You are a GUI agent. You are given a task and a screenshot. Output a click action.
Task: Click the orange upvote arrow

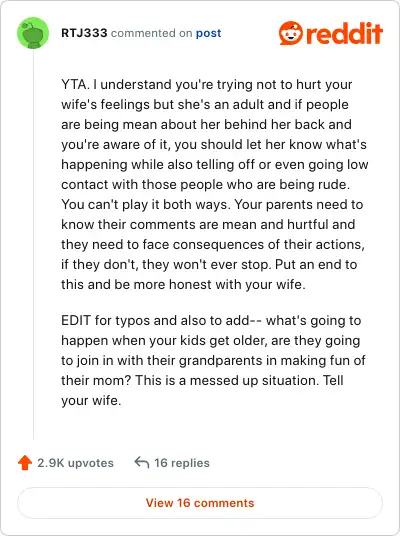pyautogui.click(x=25, y=463)
